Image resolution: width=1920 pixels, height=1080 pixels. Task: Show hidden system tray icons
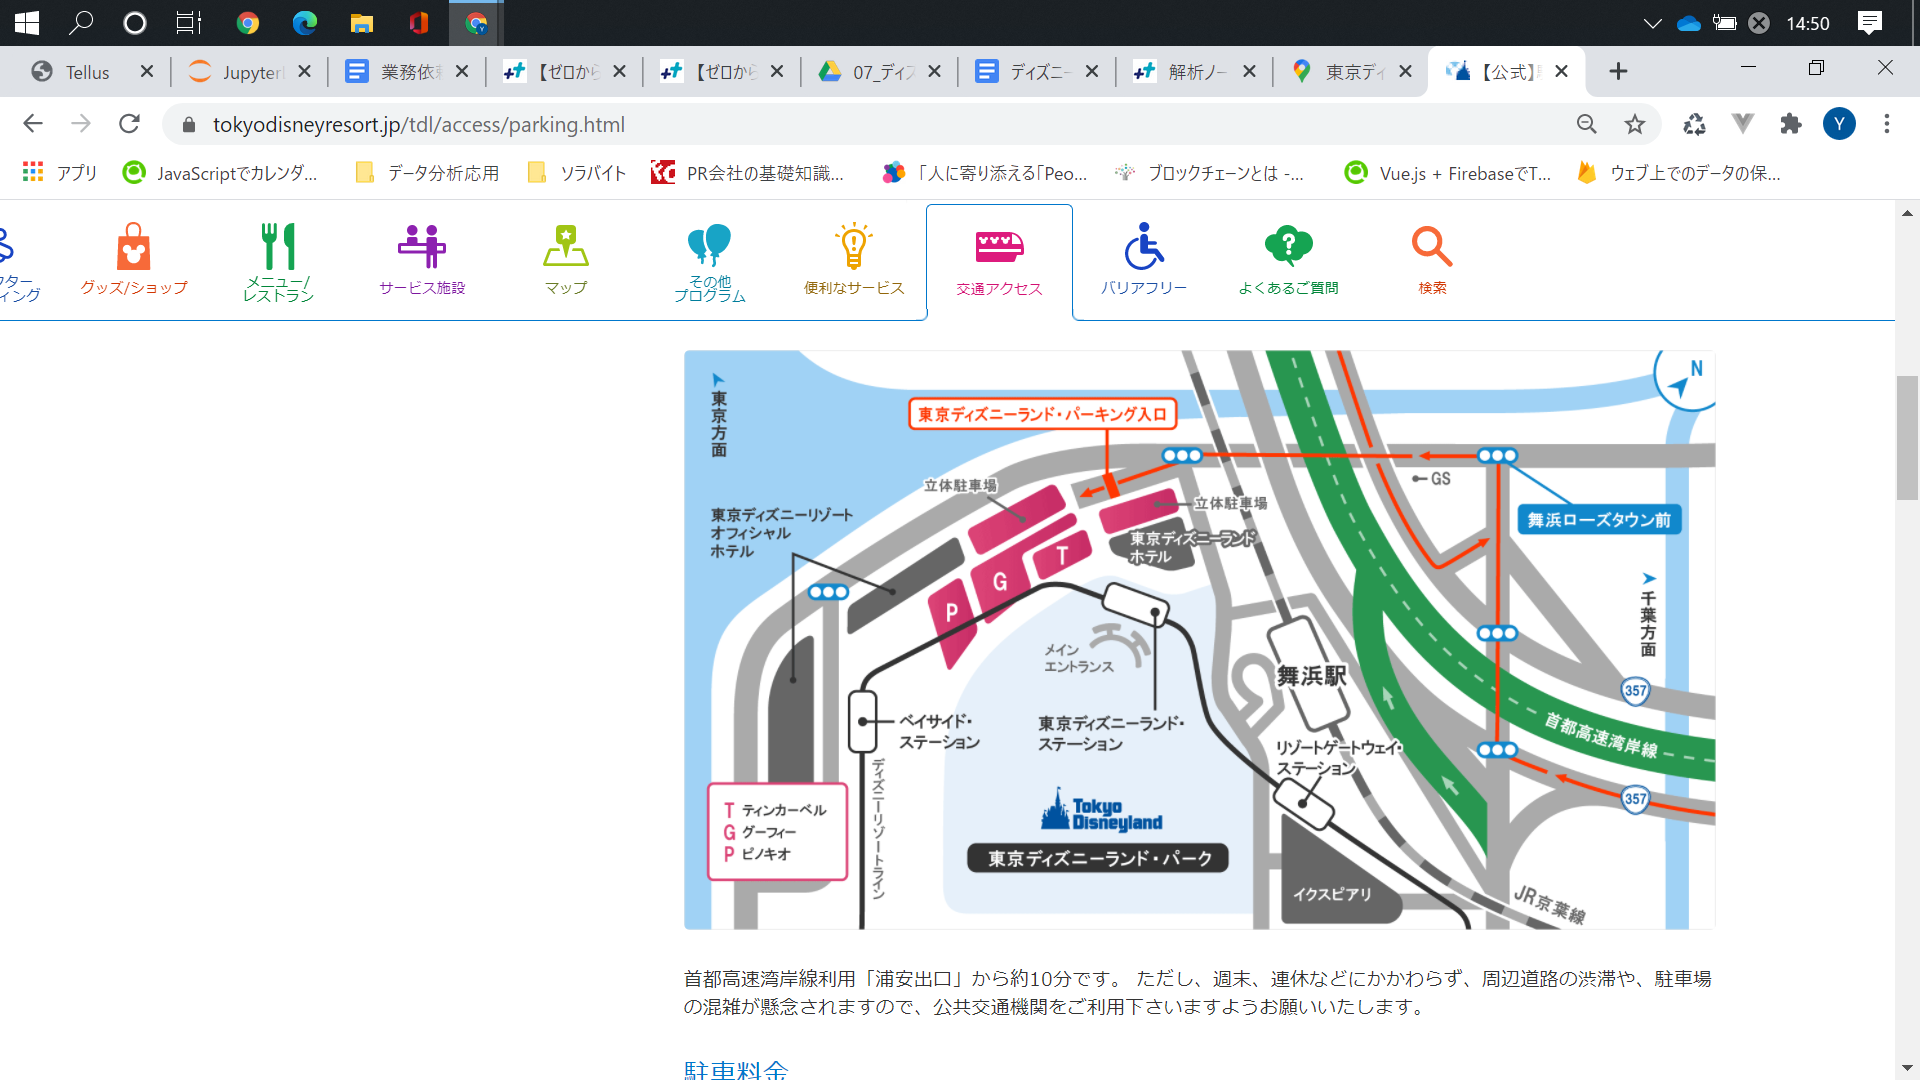pyautogui.click(x=1652, y=23)
